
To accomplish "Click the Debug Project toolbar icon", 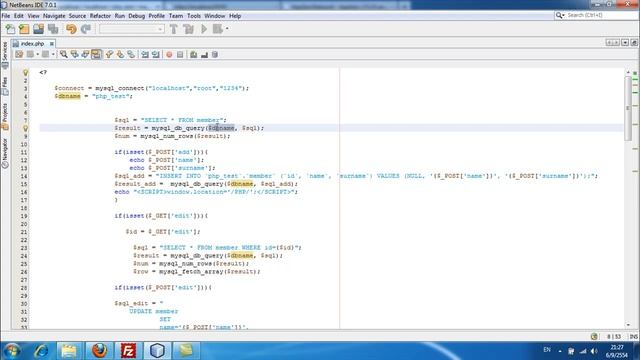I will pos(218,29).
